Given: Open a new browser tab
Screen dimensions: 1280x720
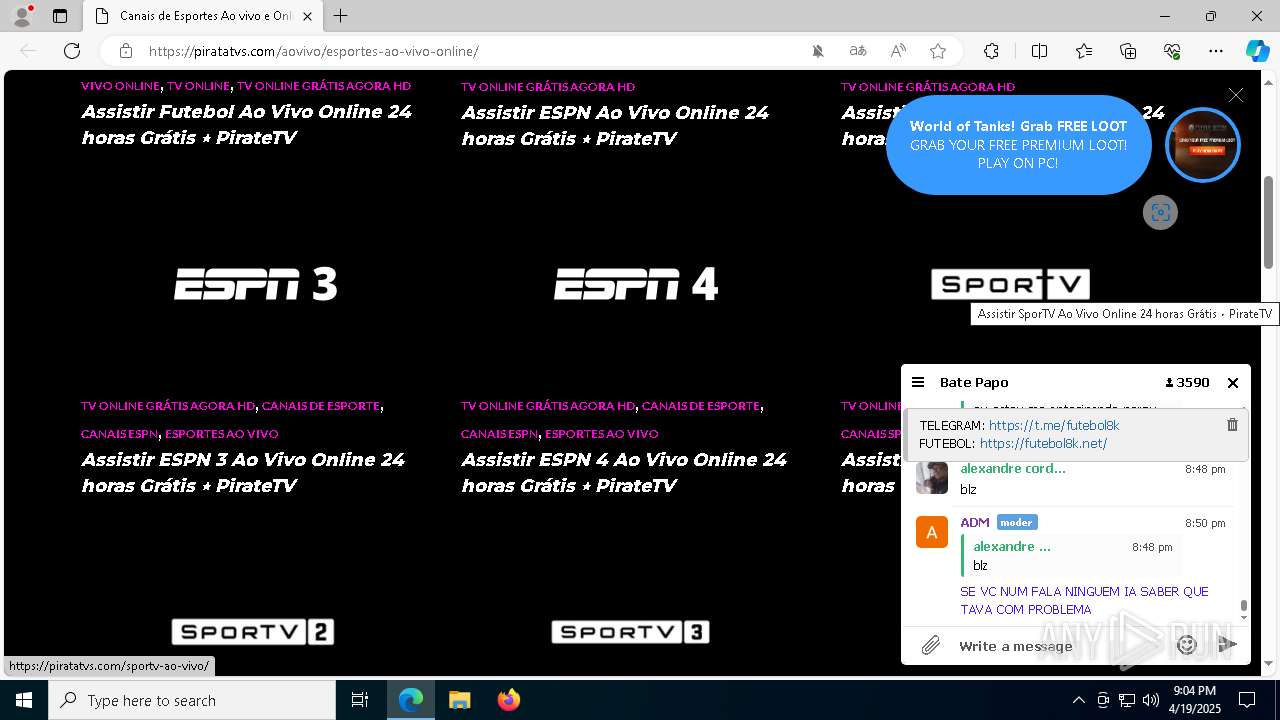Looking at the screenshot, I should (x=341, y=16).
